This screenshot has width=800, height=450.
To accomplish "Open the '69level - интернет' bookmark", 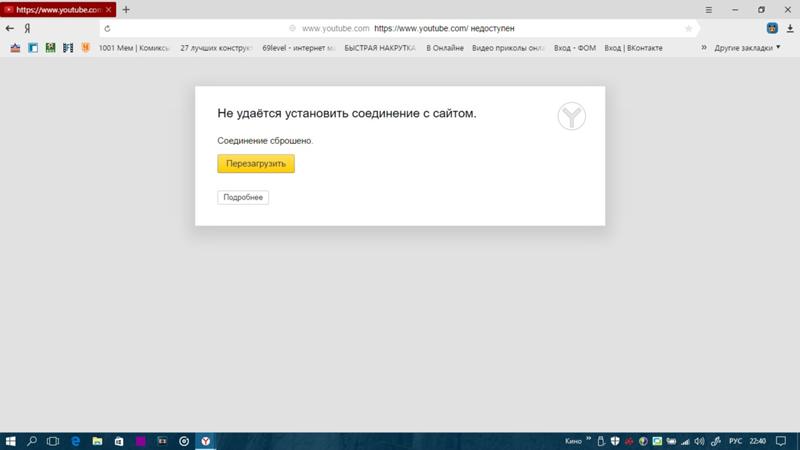I will click(x=298, y=48).
